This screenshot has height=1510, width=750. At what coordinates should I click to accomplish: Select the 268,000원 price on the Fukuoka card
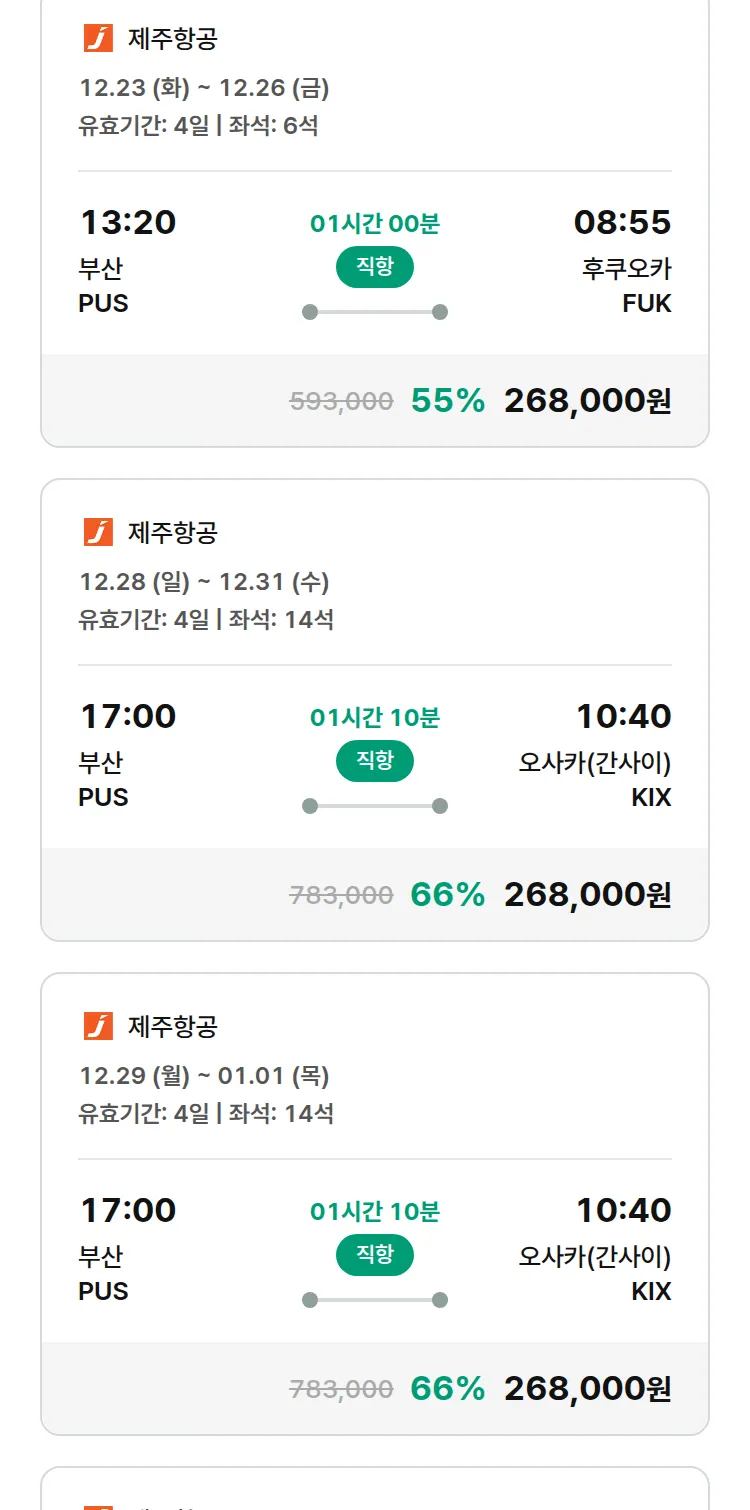point(587,401)
